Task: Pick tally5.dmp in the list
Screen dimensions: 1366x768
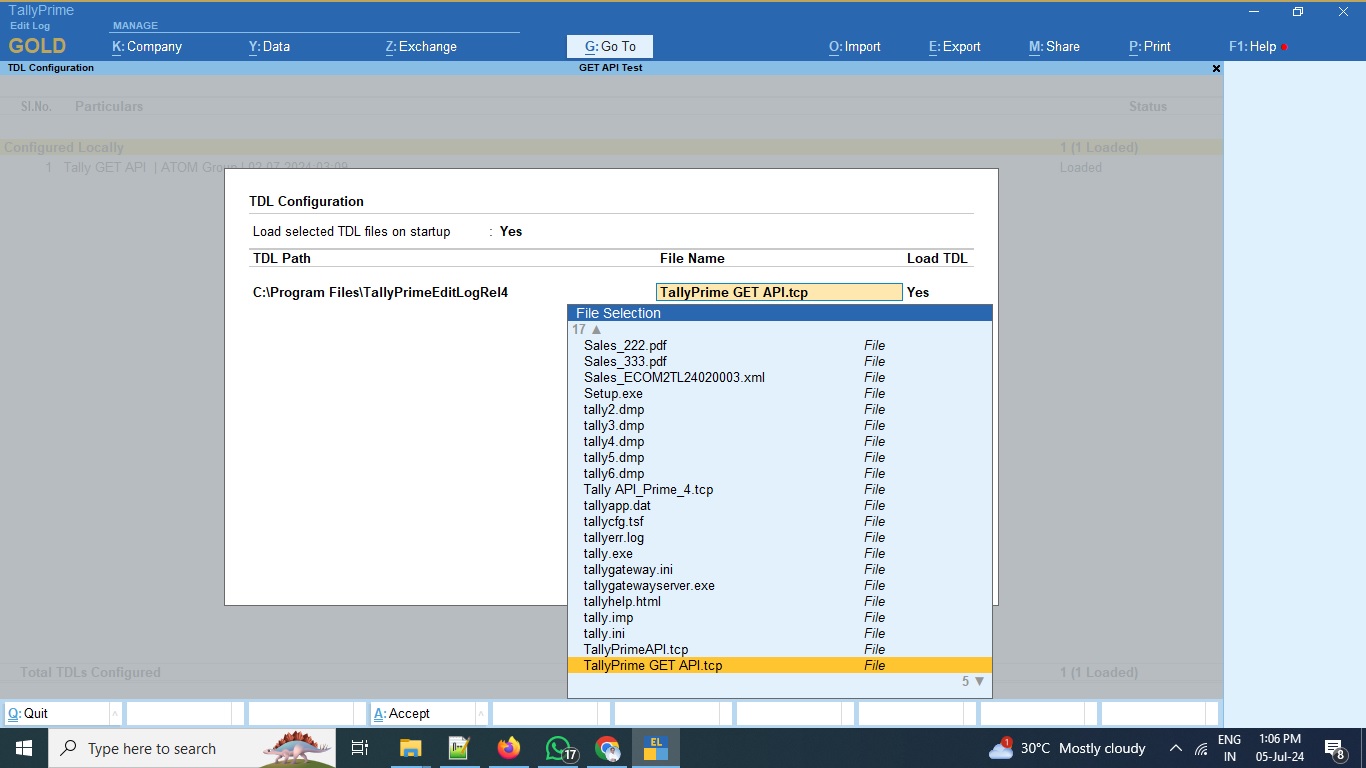Action: 780,457
